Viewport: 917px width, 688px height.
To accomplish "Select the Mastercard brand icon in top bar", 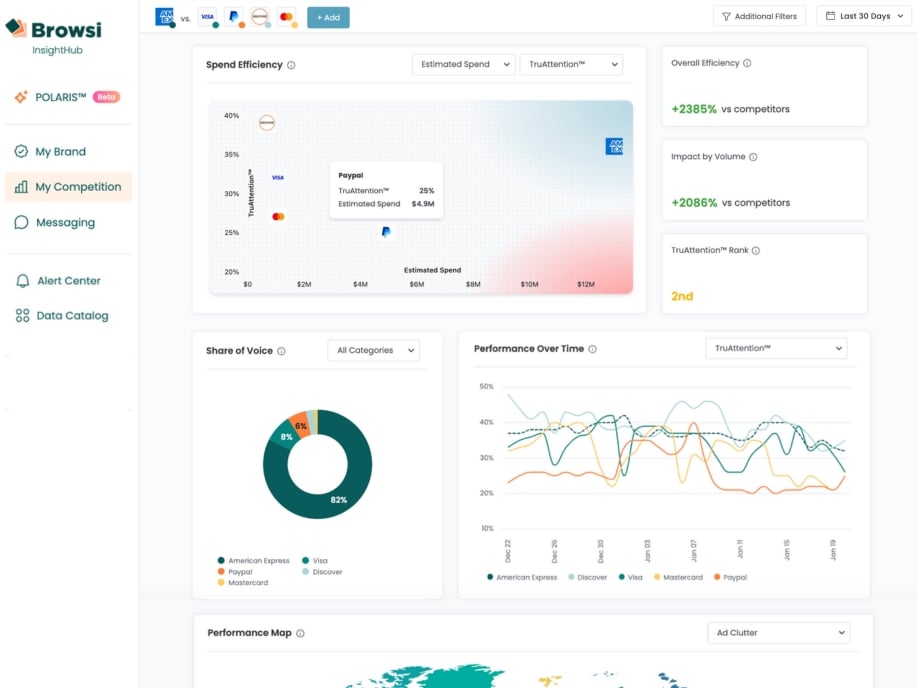I will coord(287,16).
